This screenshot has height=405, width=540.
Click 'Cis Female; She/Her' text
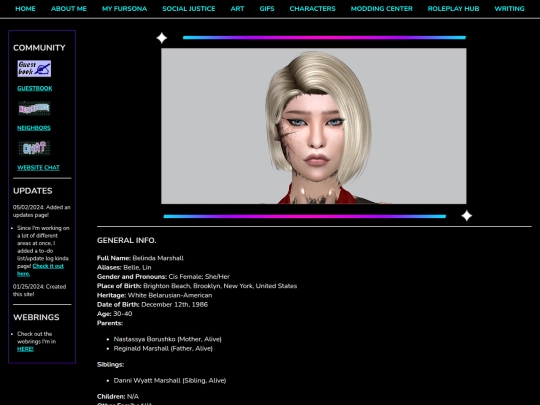[x=199, y=277]
